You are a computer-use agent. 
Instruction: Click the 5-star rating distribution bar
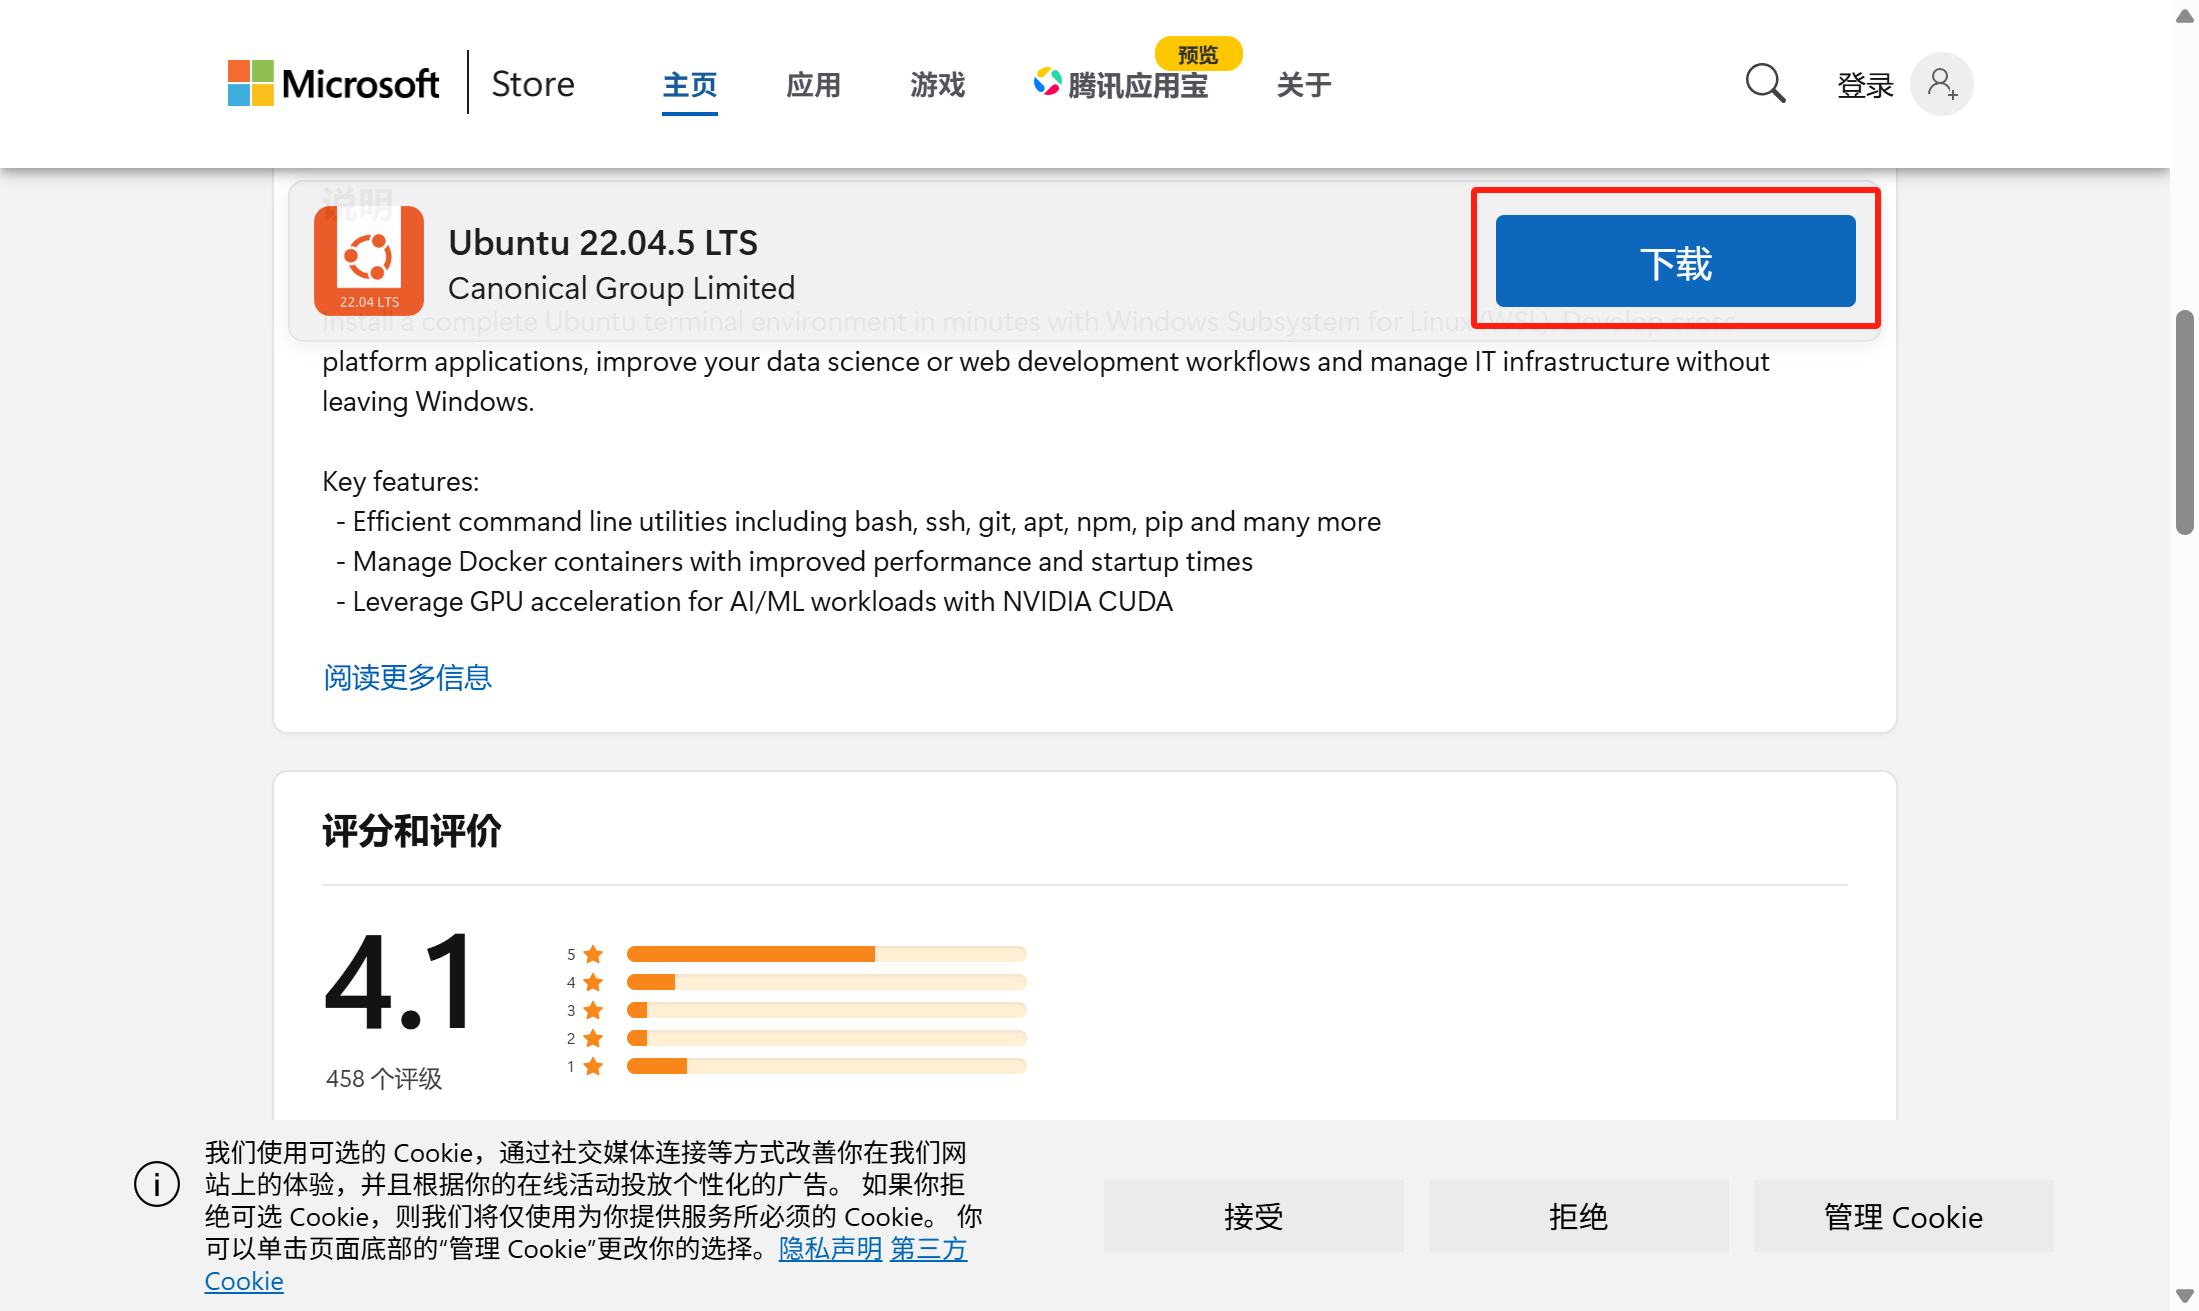(826, 954)
